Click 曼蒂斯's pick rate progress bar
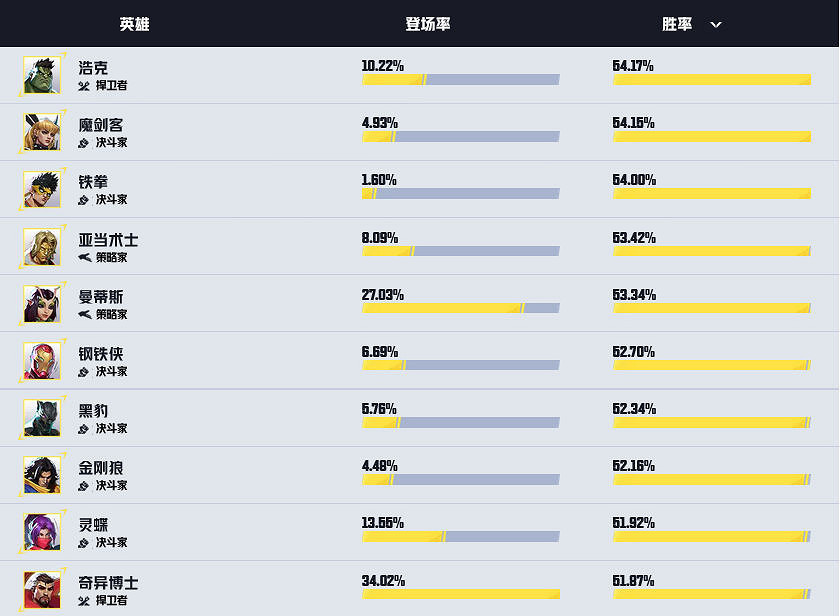Viewport: 840px width, 616px height. tap(460, 308)
